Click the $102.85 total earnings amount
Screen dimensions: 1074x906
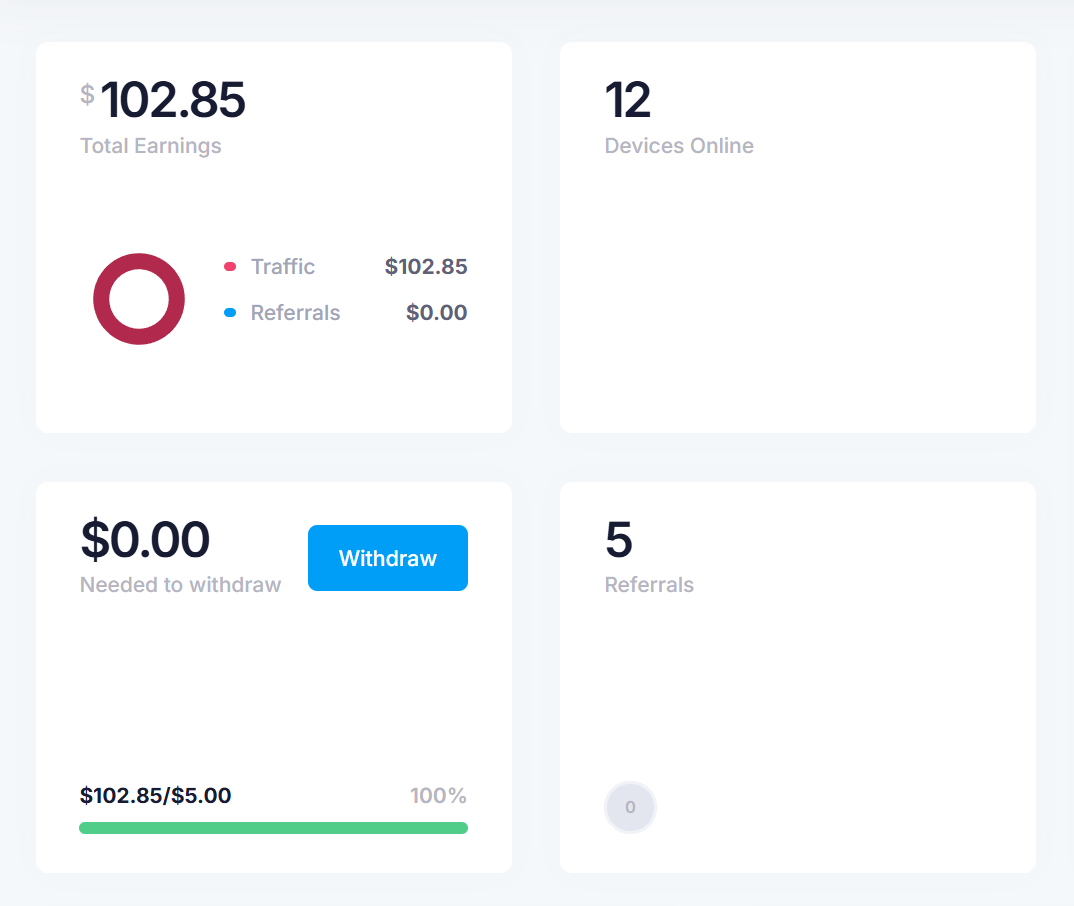click(163, 100)
